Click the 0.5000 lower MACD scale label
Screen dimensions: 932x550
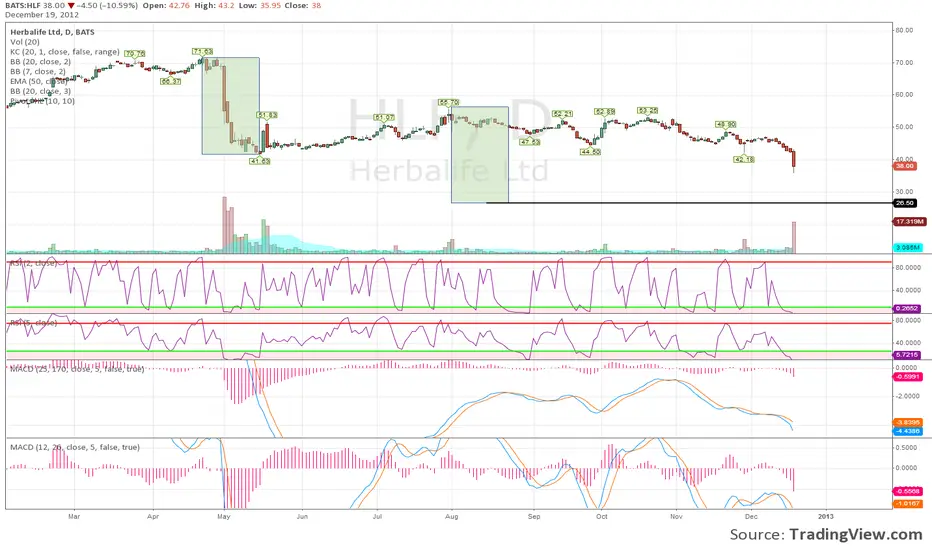[x=908, y=448]
